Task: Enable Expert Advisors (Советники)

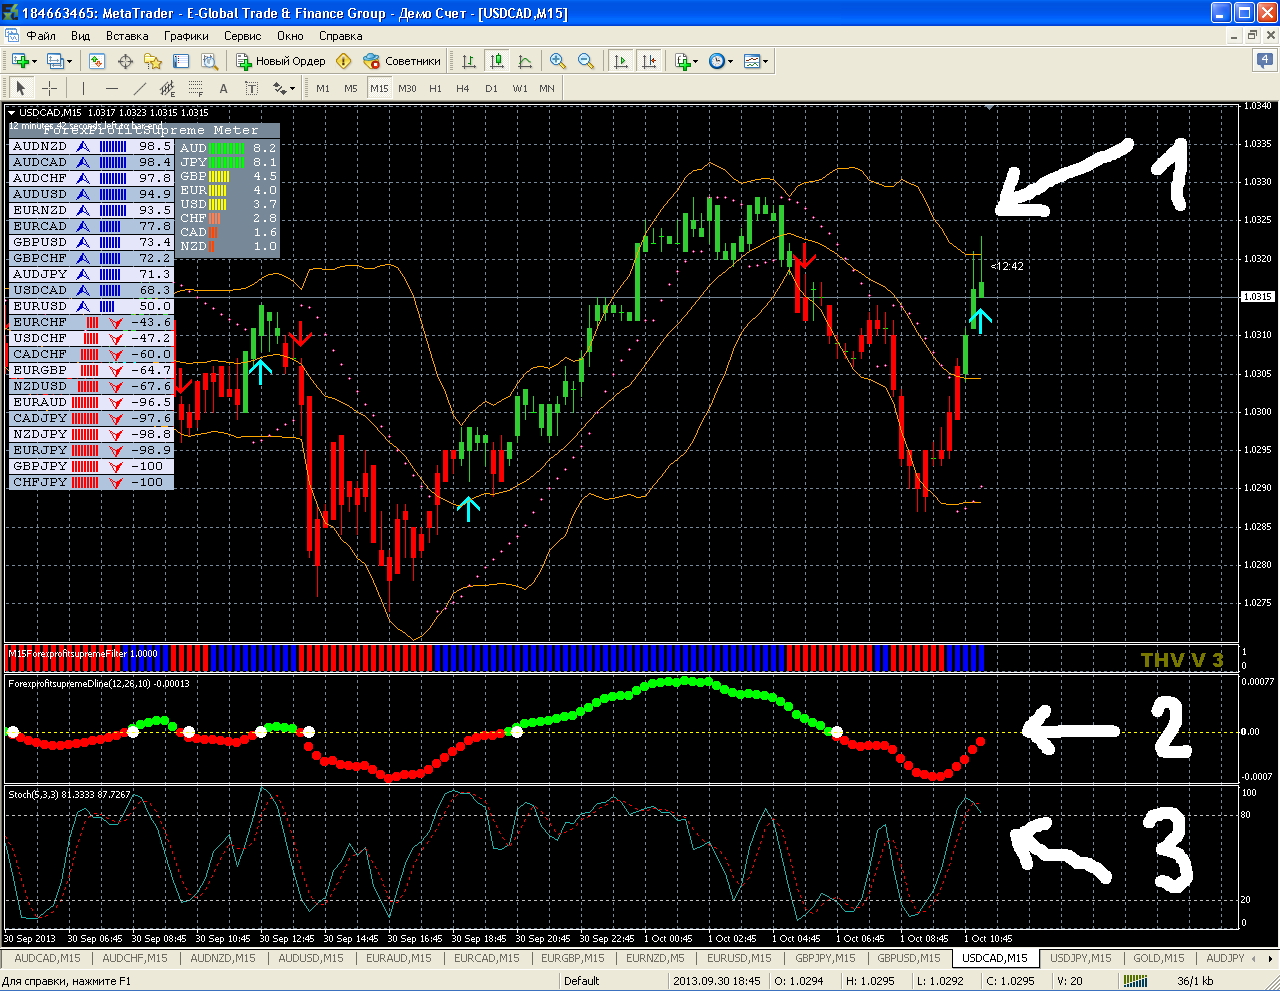Action: (401, 61)
